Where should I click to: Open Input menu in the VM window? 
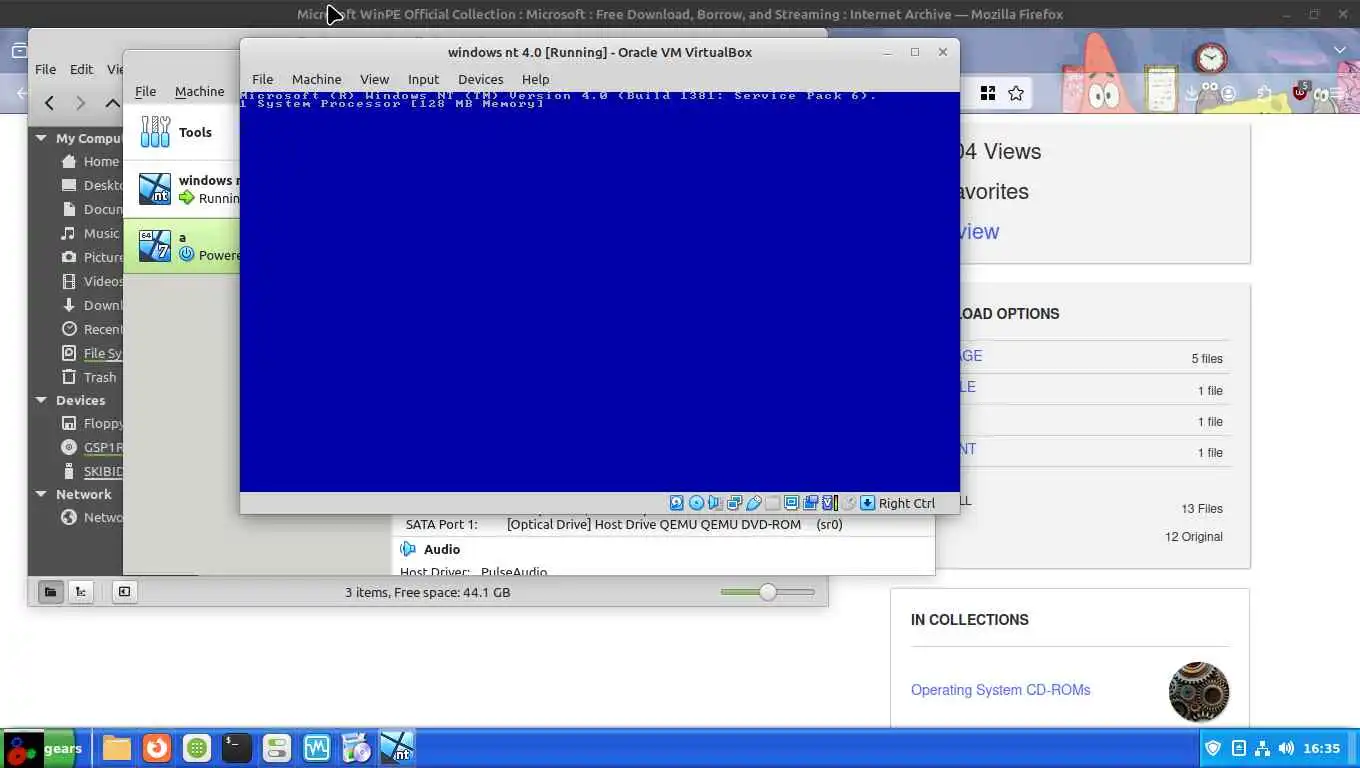pos(423,79)
